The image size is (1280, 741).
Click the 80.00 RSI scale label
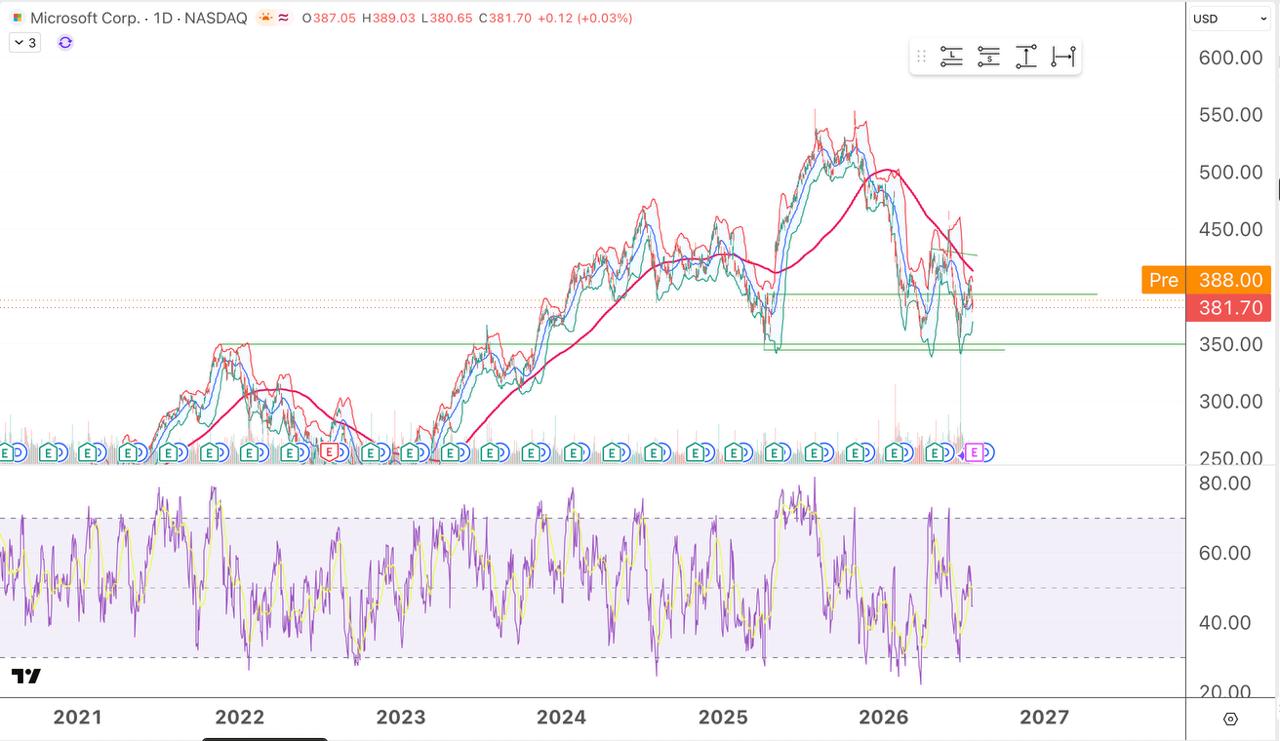1225,483
